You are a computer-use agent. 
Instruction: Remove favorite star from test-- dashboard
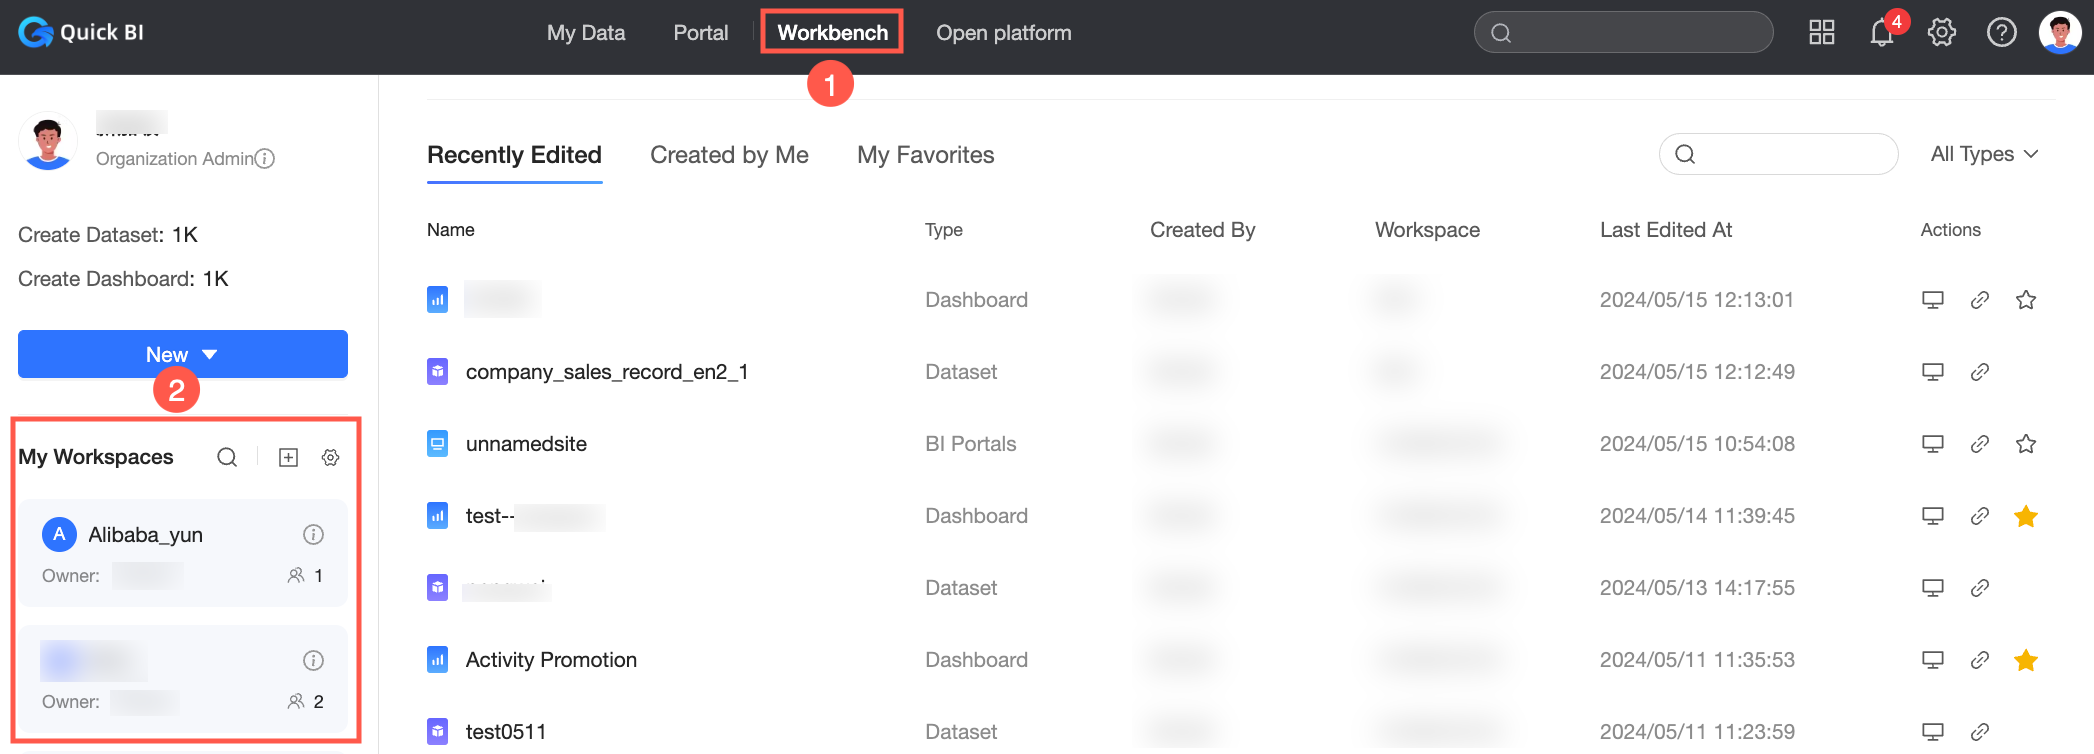(2026, 516)
